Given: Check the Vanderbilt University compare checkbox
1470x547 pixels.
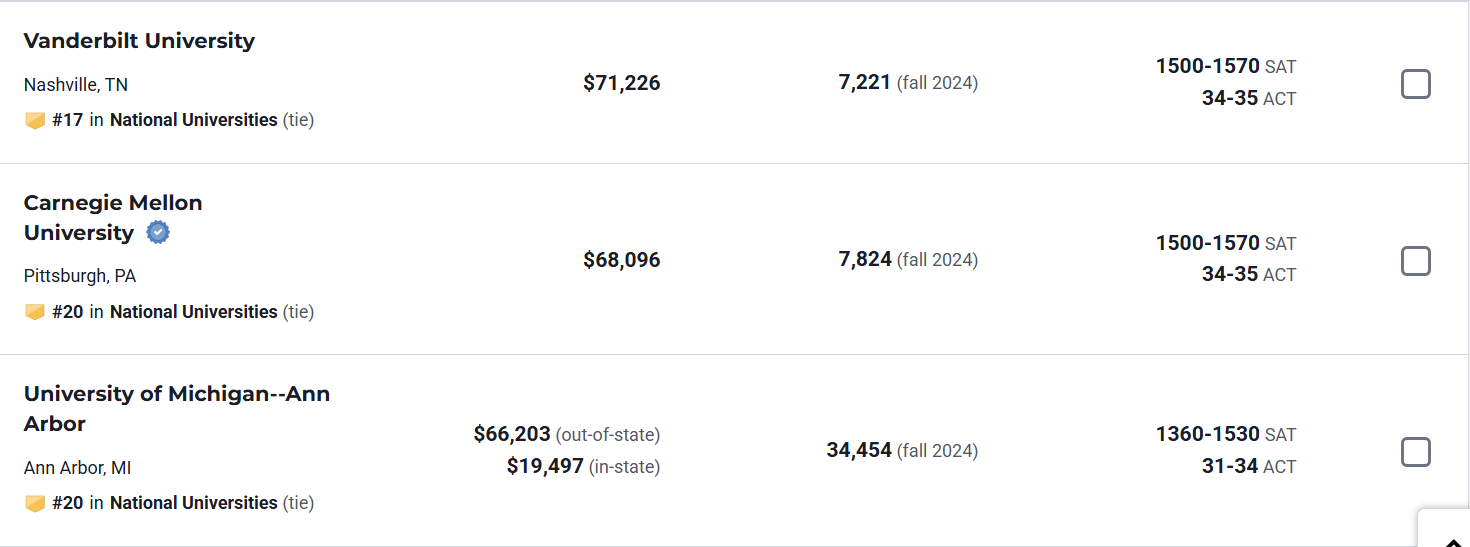Looking at the screenshot, I should click(x=1415, y=84).
